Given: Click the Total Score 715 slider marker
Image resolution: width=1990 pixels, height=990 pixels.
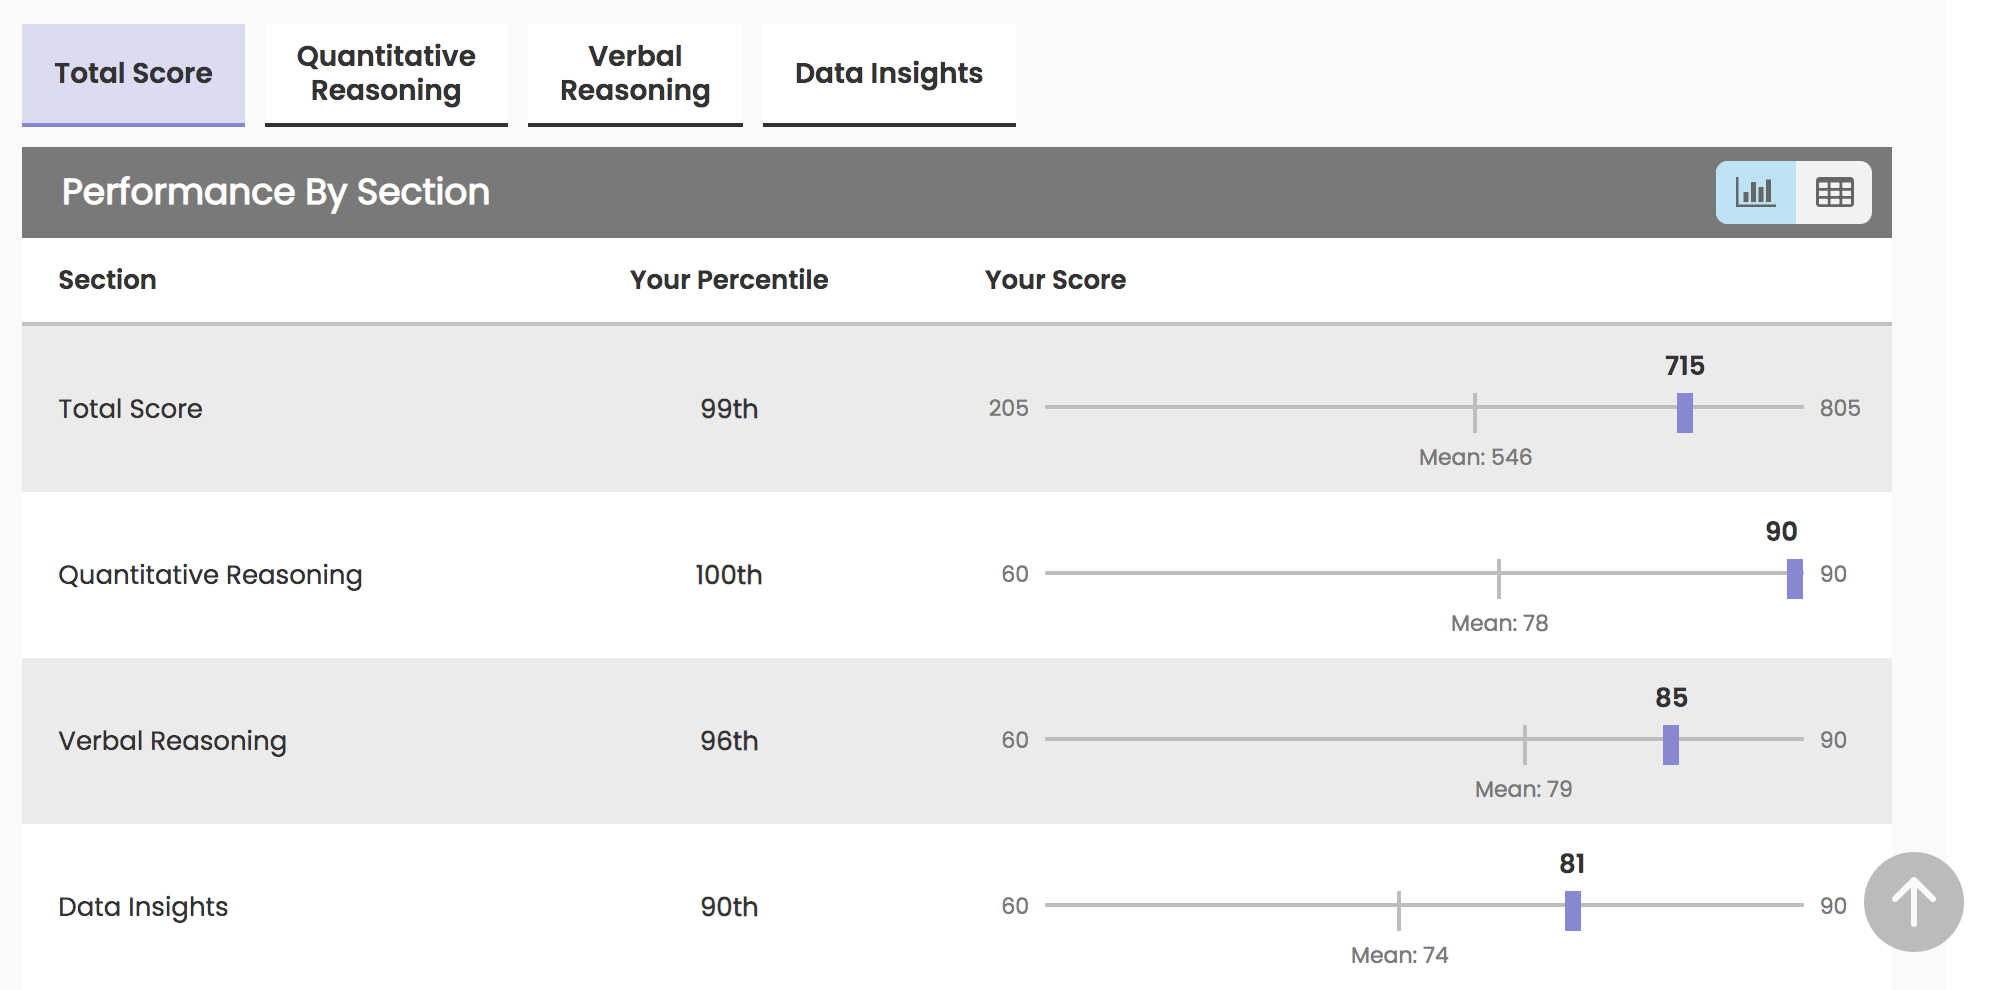Looking at the screenshot, I should [x=1685, y=412].
